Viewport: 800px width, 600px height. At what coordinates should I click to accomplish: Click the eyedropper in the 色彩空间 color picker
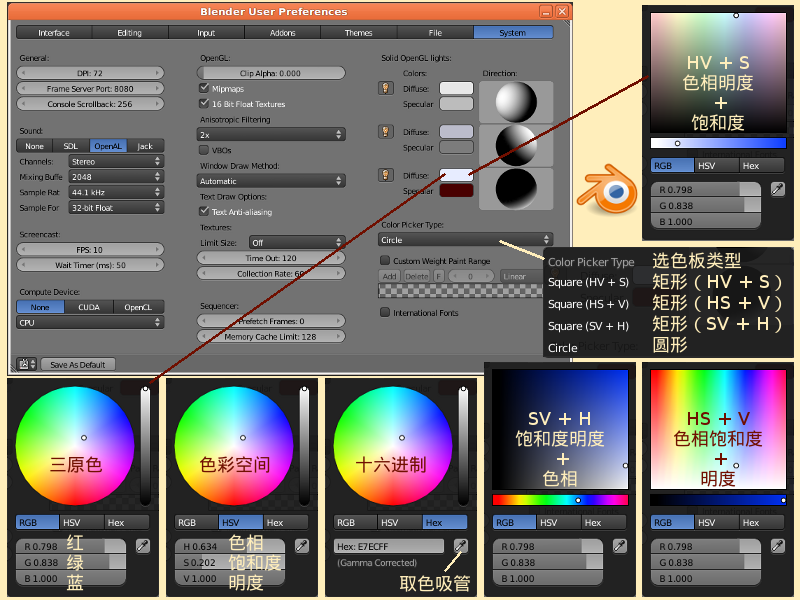pos(302,546)
